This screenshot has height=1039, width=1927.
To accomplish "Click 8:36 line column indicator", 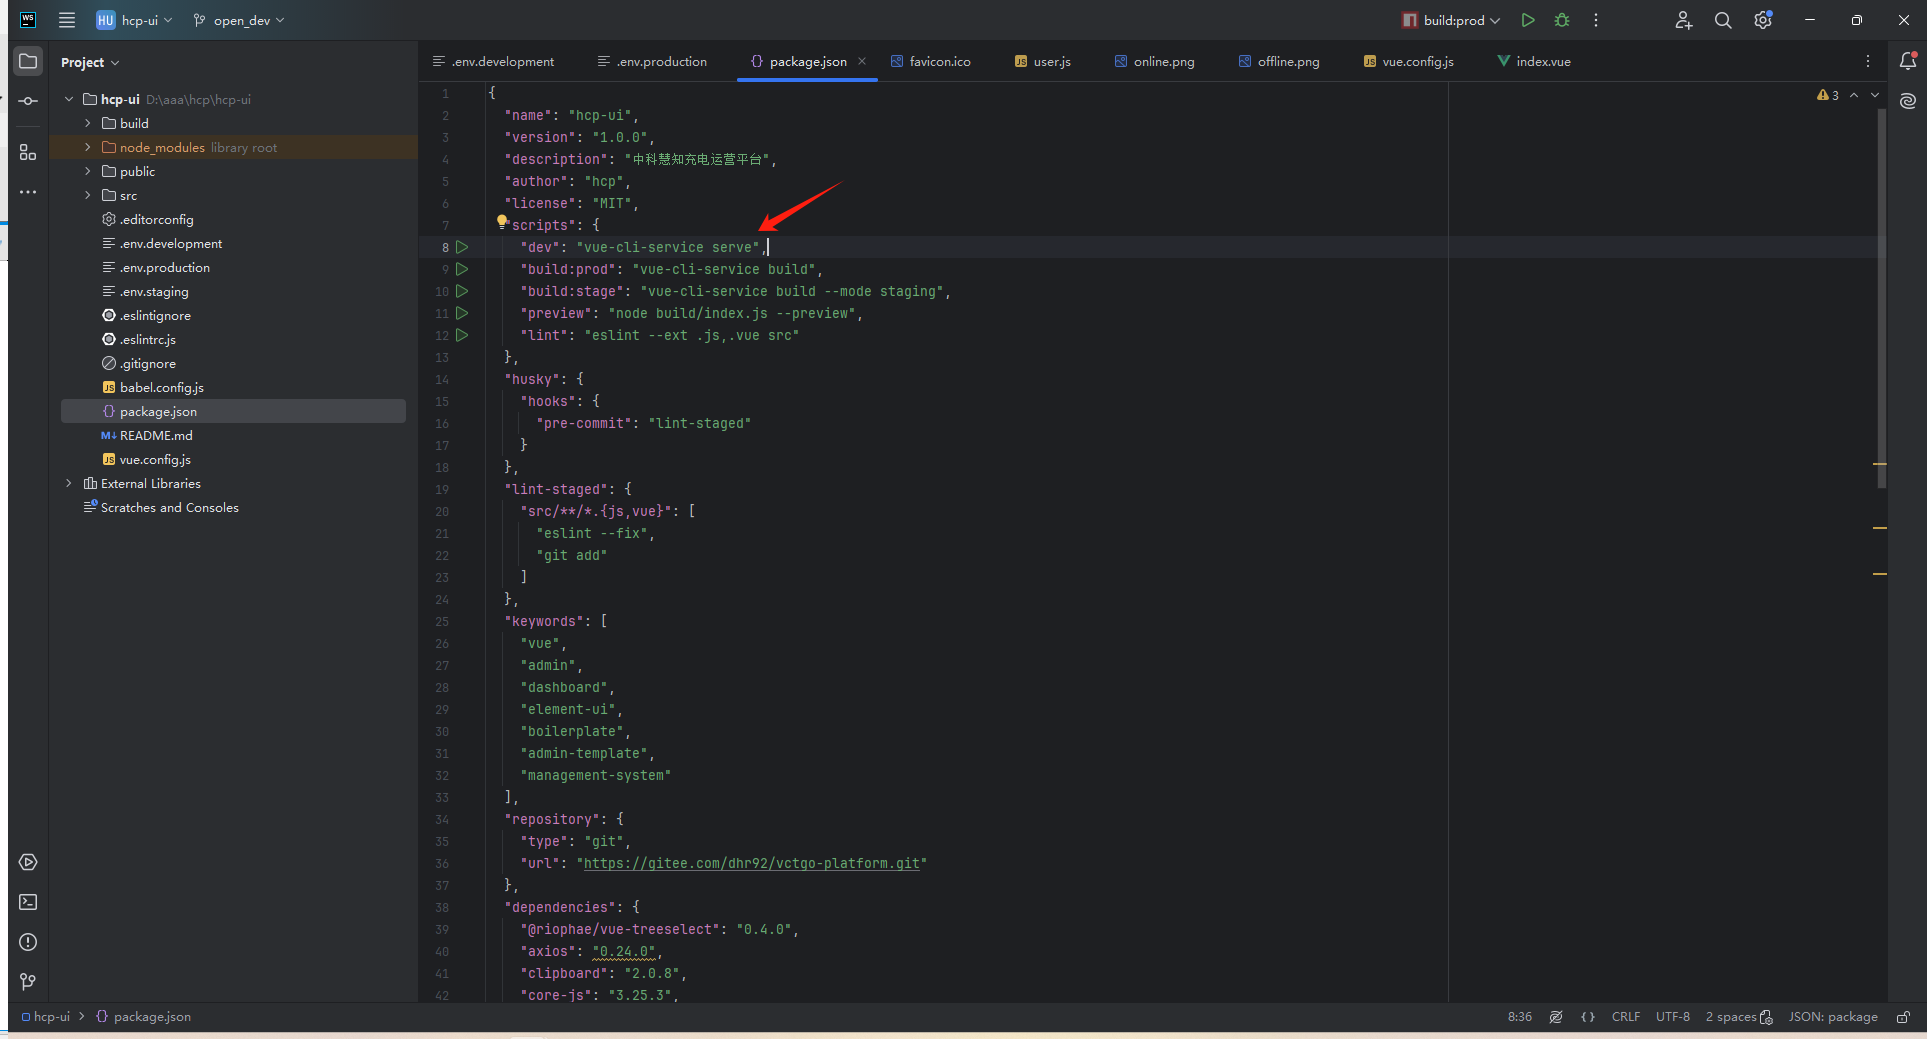I will pyautogui.click(x=1520, y=1017).
